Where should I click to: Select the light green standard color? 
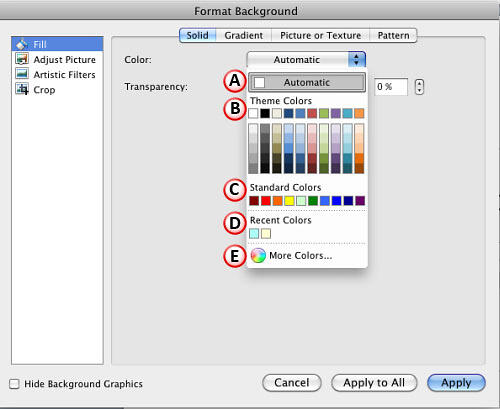[301, 201]
